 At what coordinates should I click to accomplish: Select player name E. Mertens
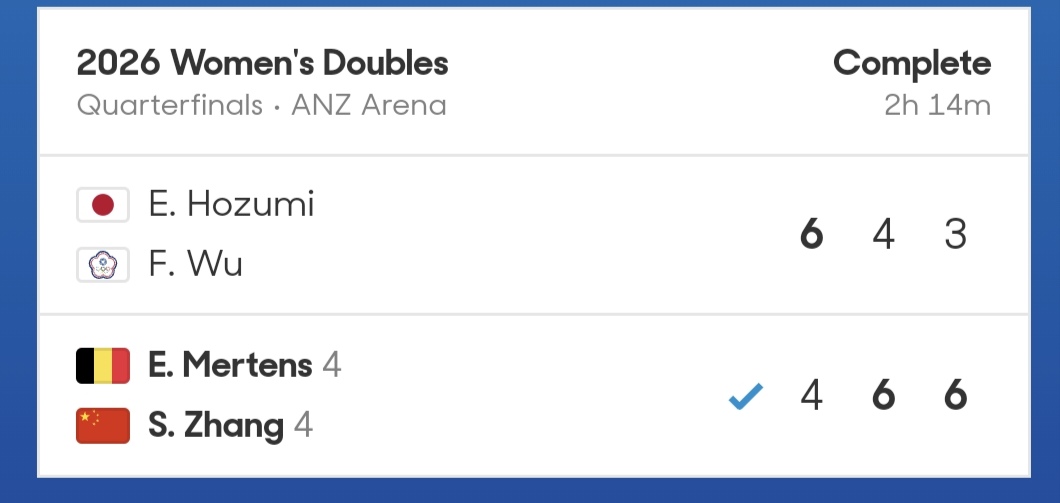click(230, 366)
